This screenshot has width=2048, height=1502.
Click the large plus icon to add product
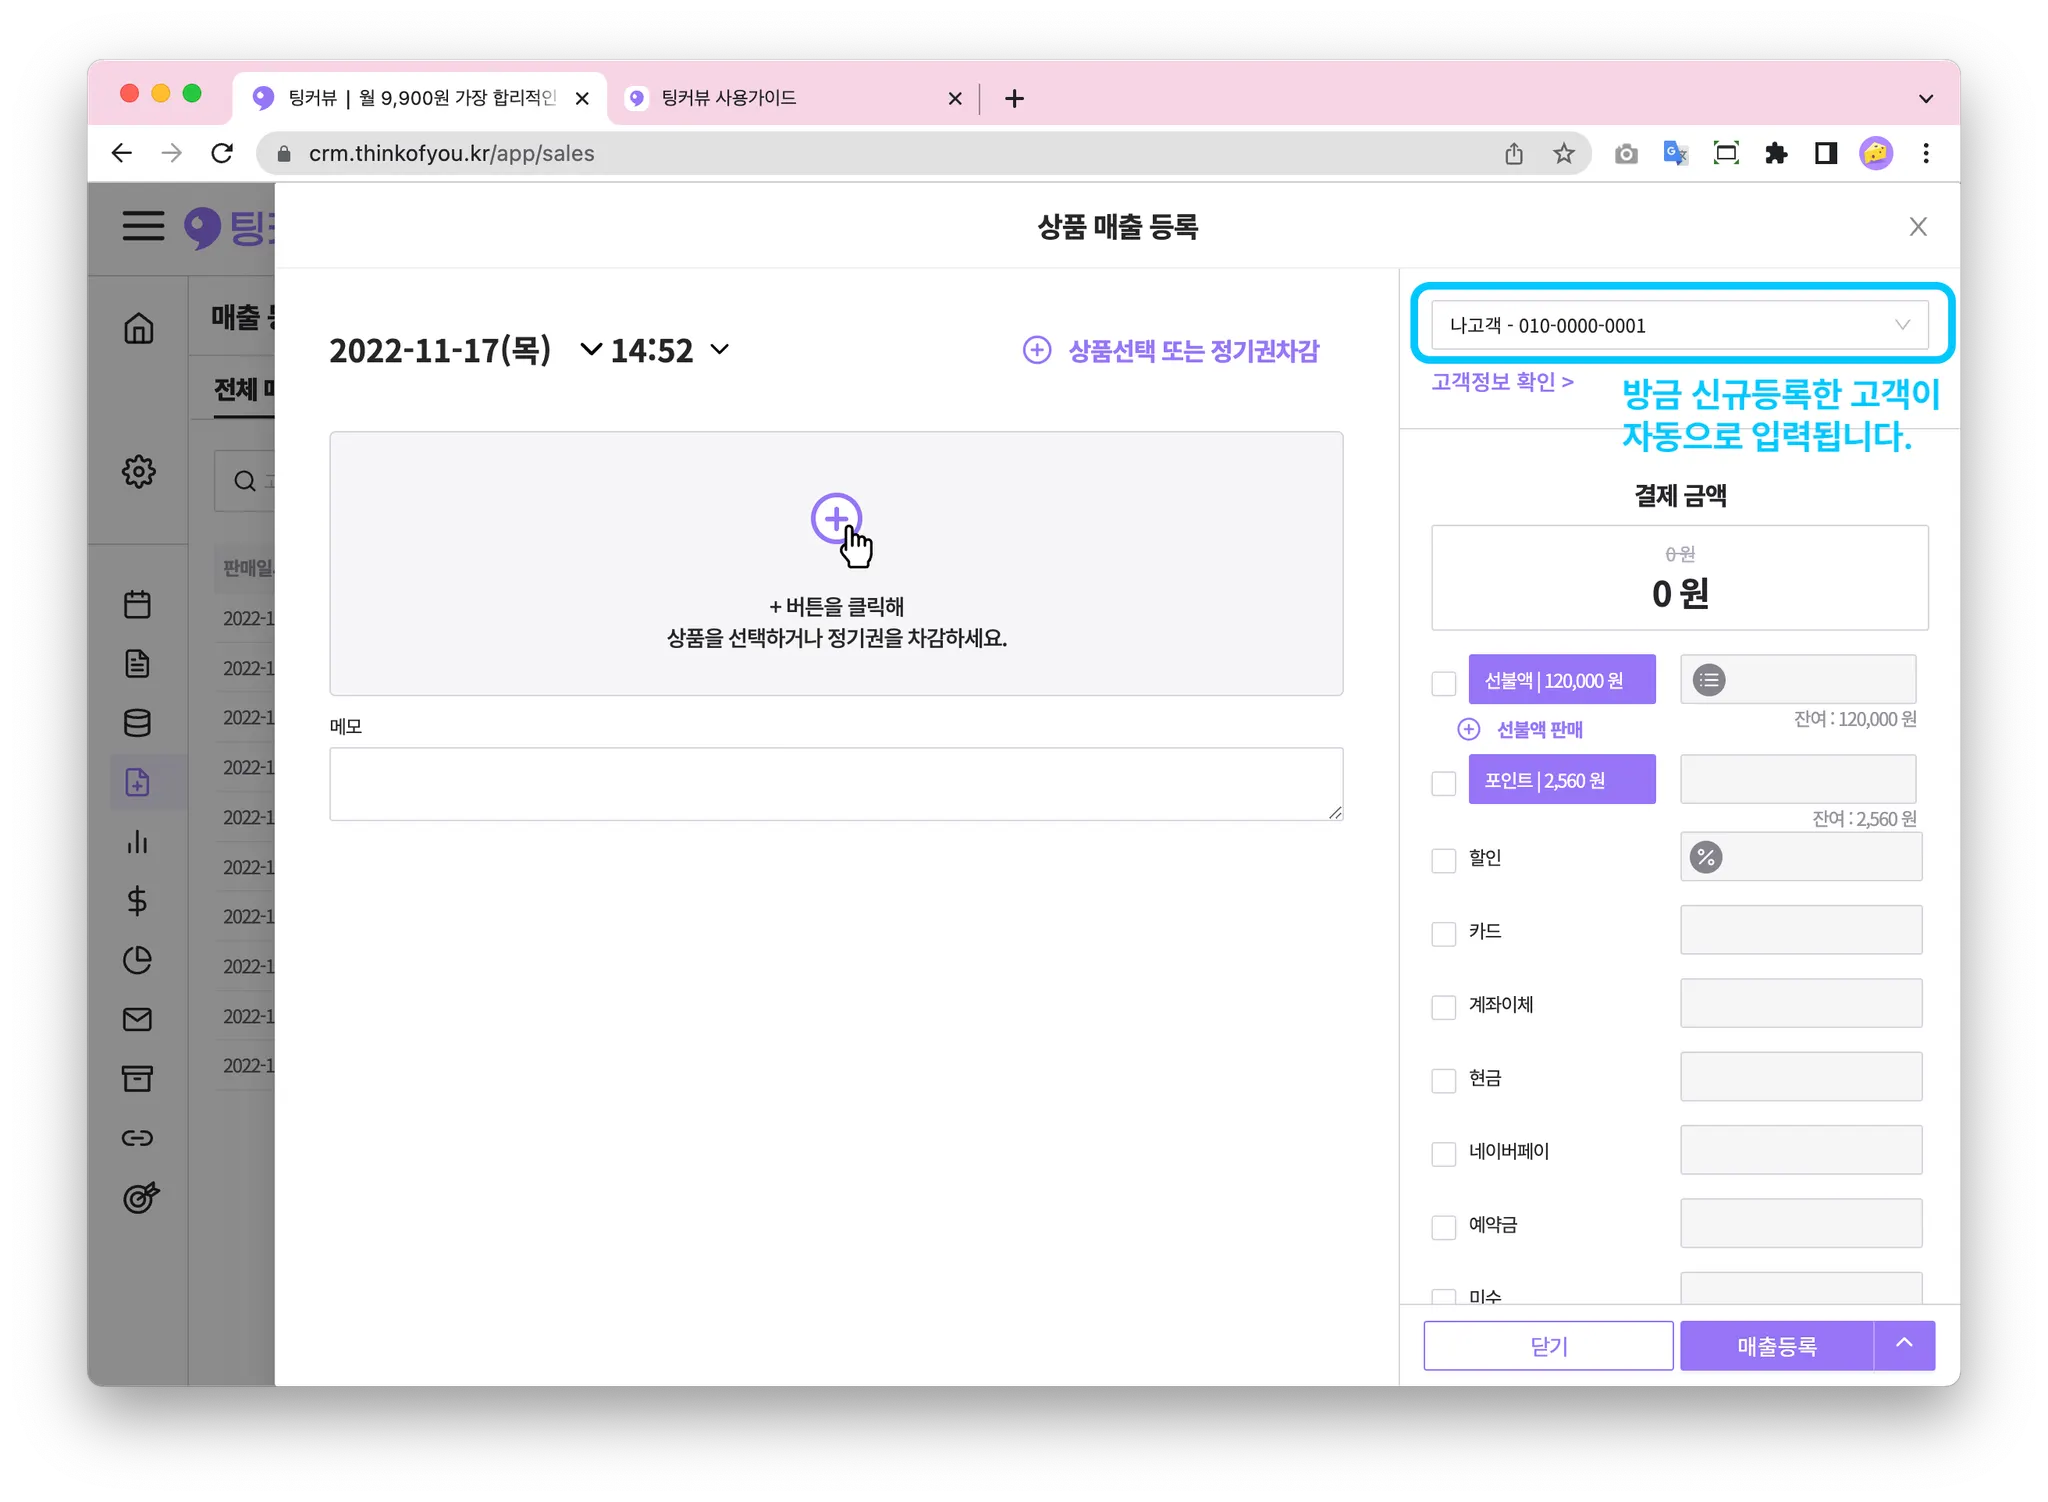tap(835, 518)
